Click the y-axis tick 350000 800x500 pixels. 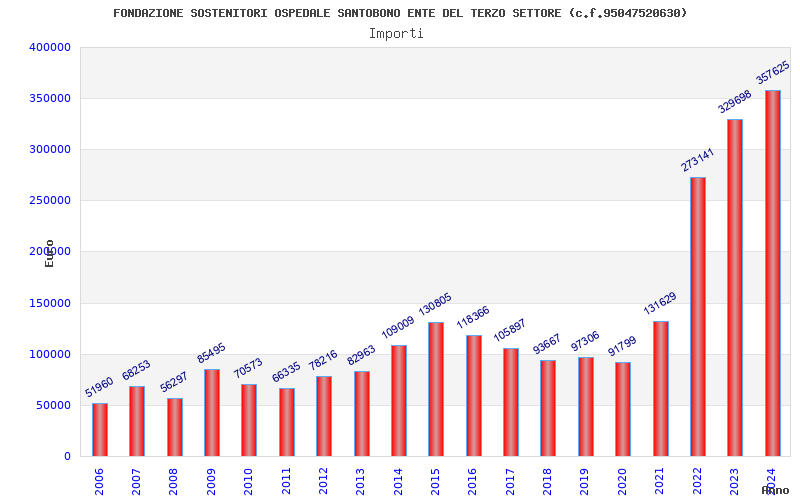50,98
